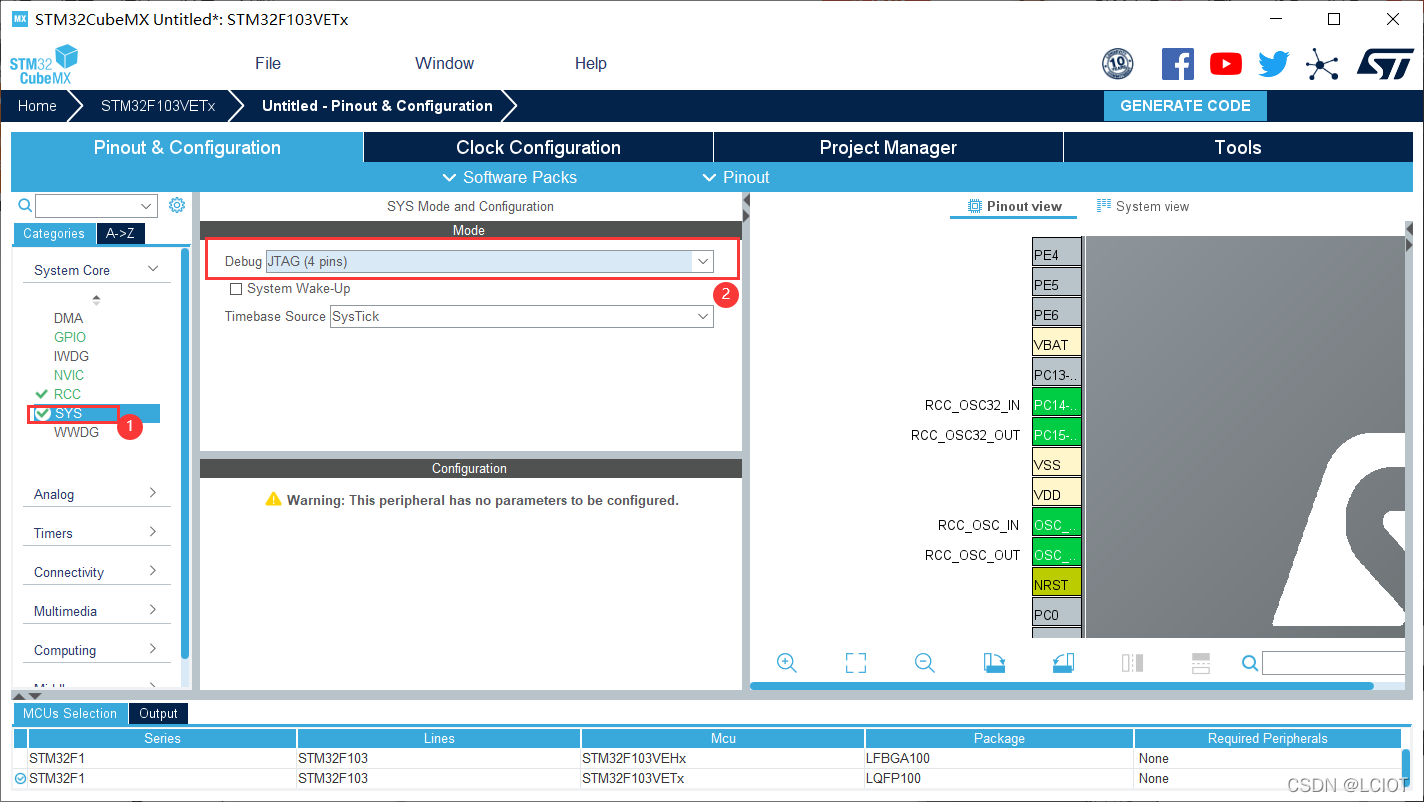Click the ST logo icon
The image size is (1424, 802).
coord(1384,64)
